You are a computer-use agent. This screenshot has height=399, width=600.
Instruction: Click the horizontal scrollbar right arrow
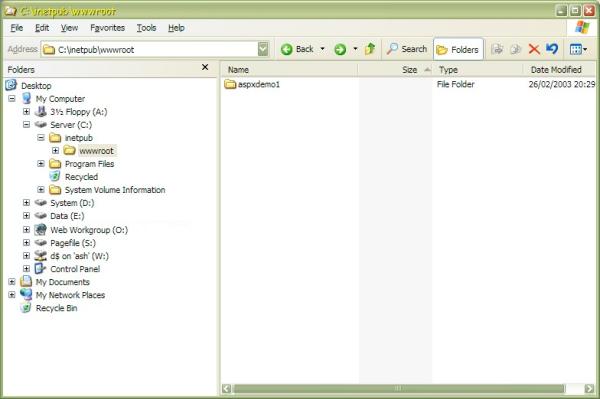pyautogui.click(x=589, y=389)
